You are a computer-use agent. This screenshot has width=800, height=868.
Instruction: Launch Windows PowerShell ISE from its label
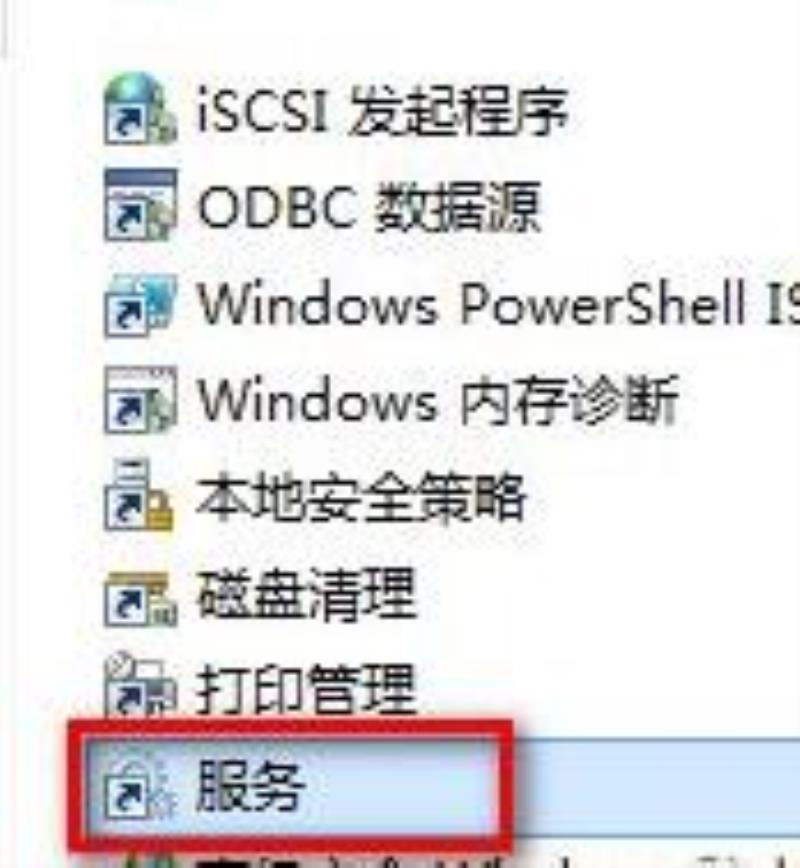[498, 303]
